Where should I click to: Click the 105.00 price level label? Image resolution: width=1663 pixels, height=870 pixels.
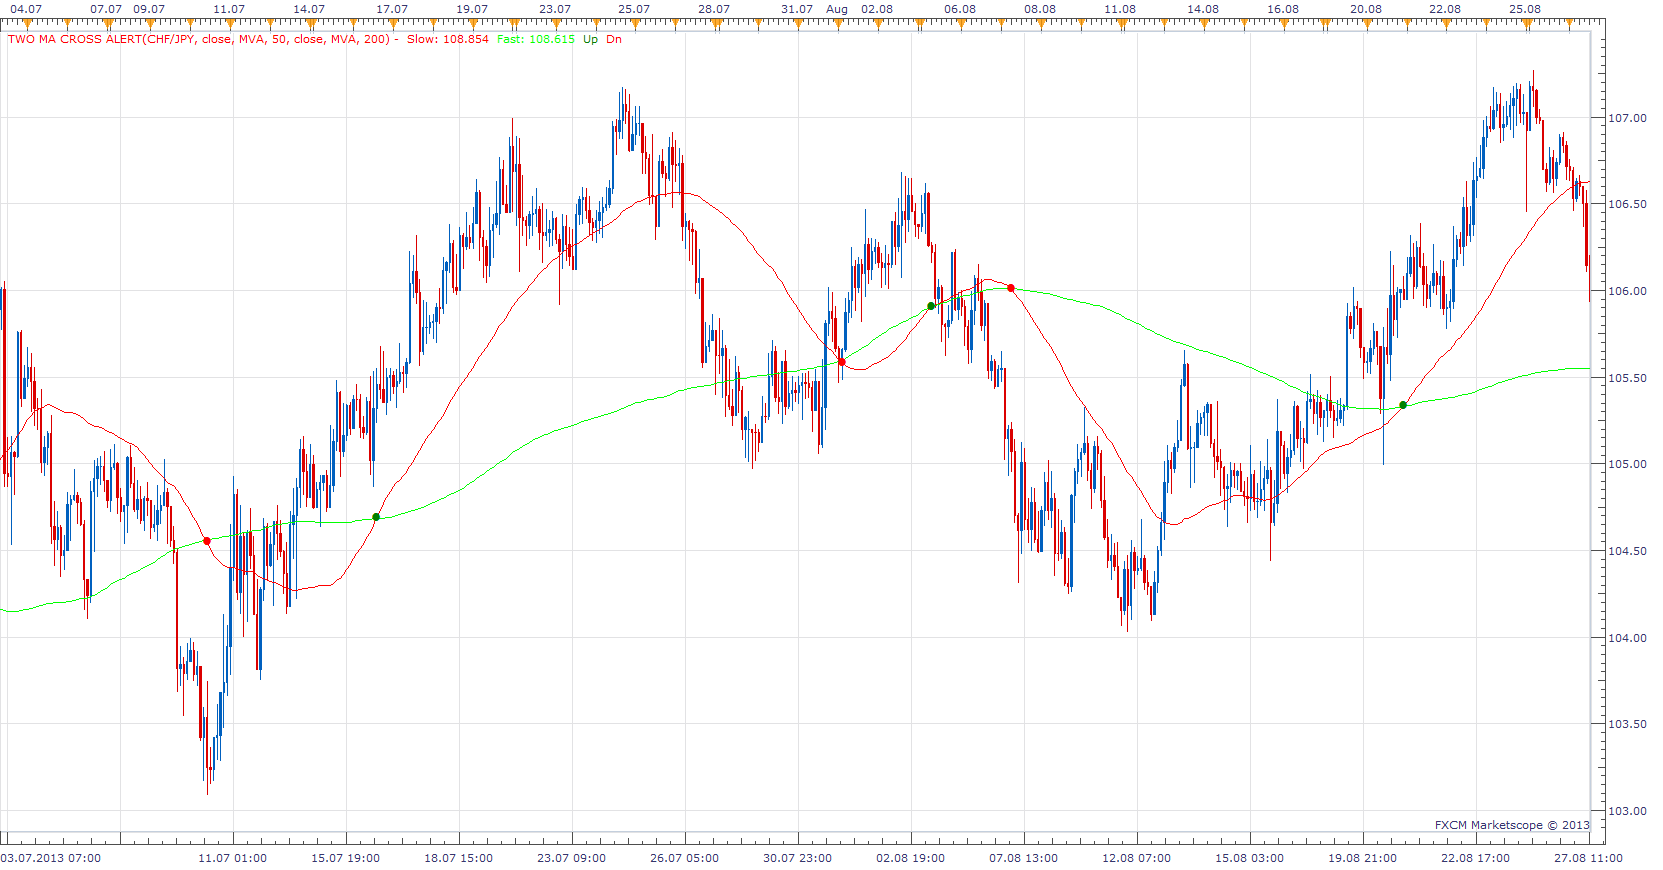coord(1627,464)
